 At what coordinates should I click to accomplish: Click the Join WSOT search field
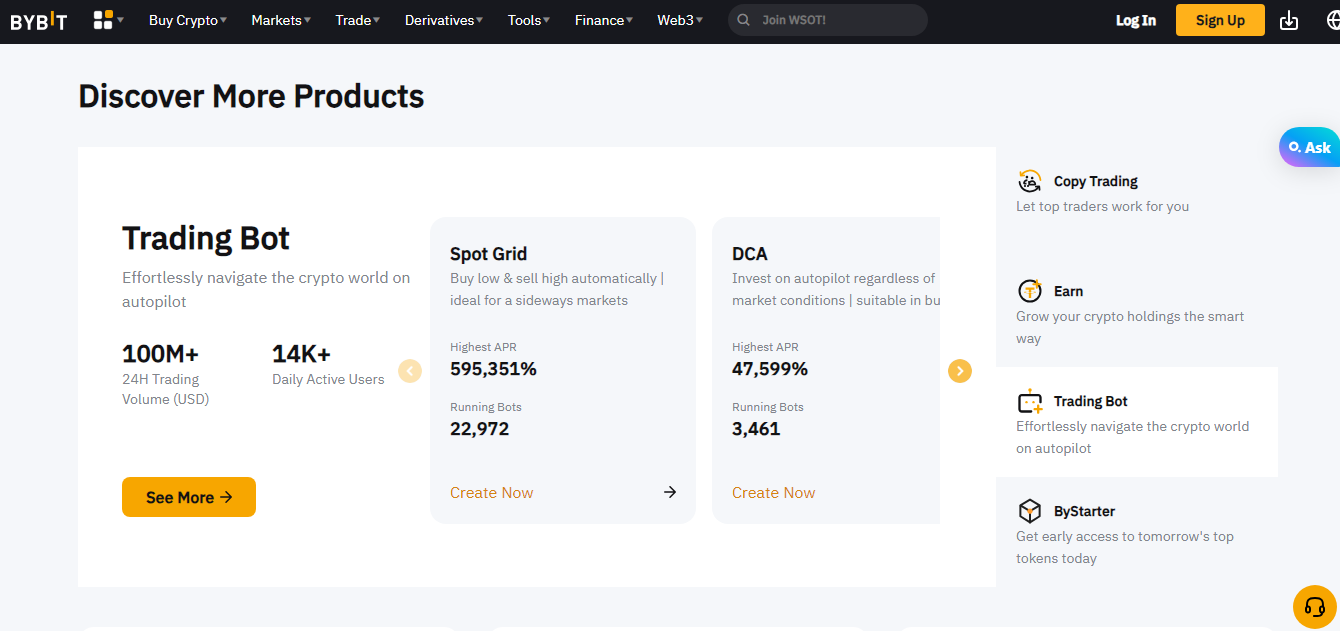tap(828, 20)
